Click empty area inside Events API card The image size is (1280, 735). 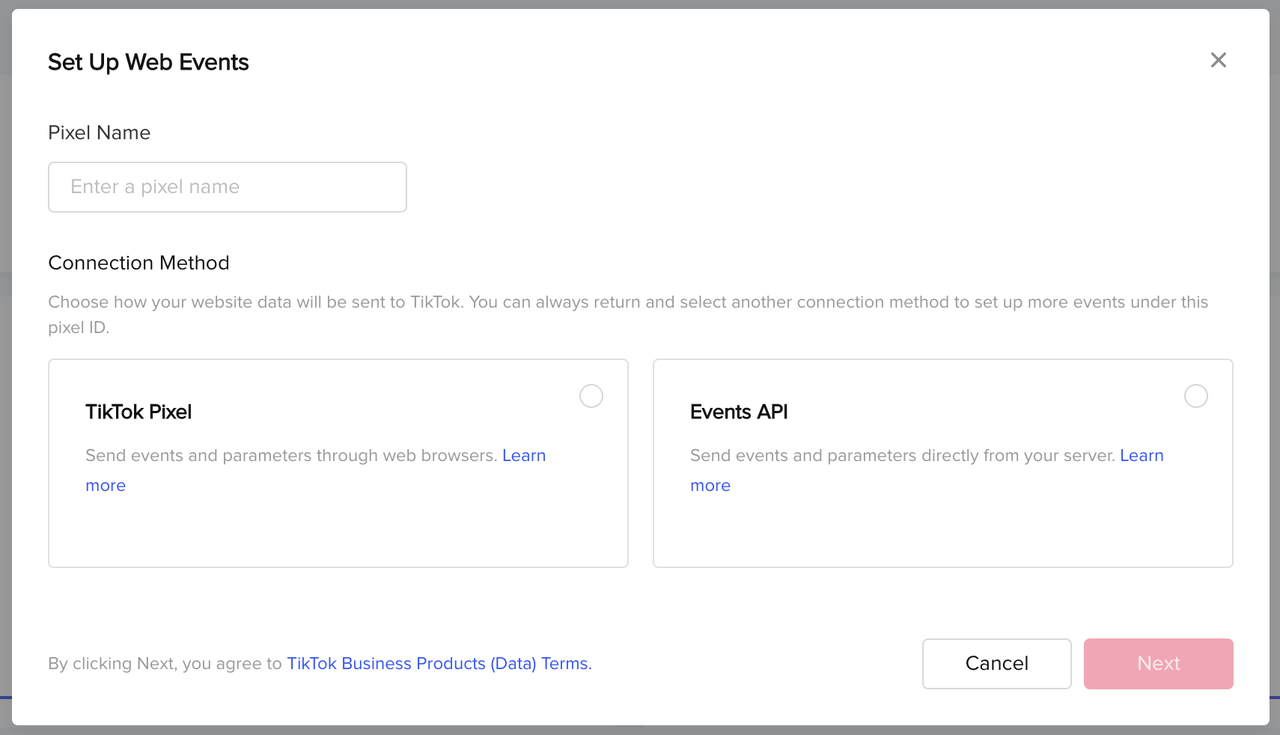[x=942, y=530]
